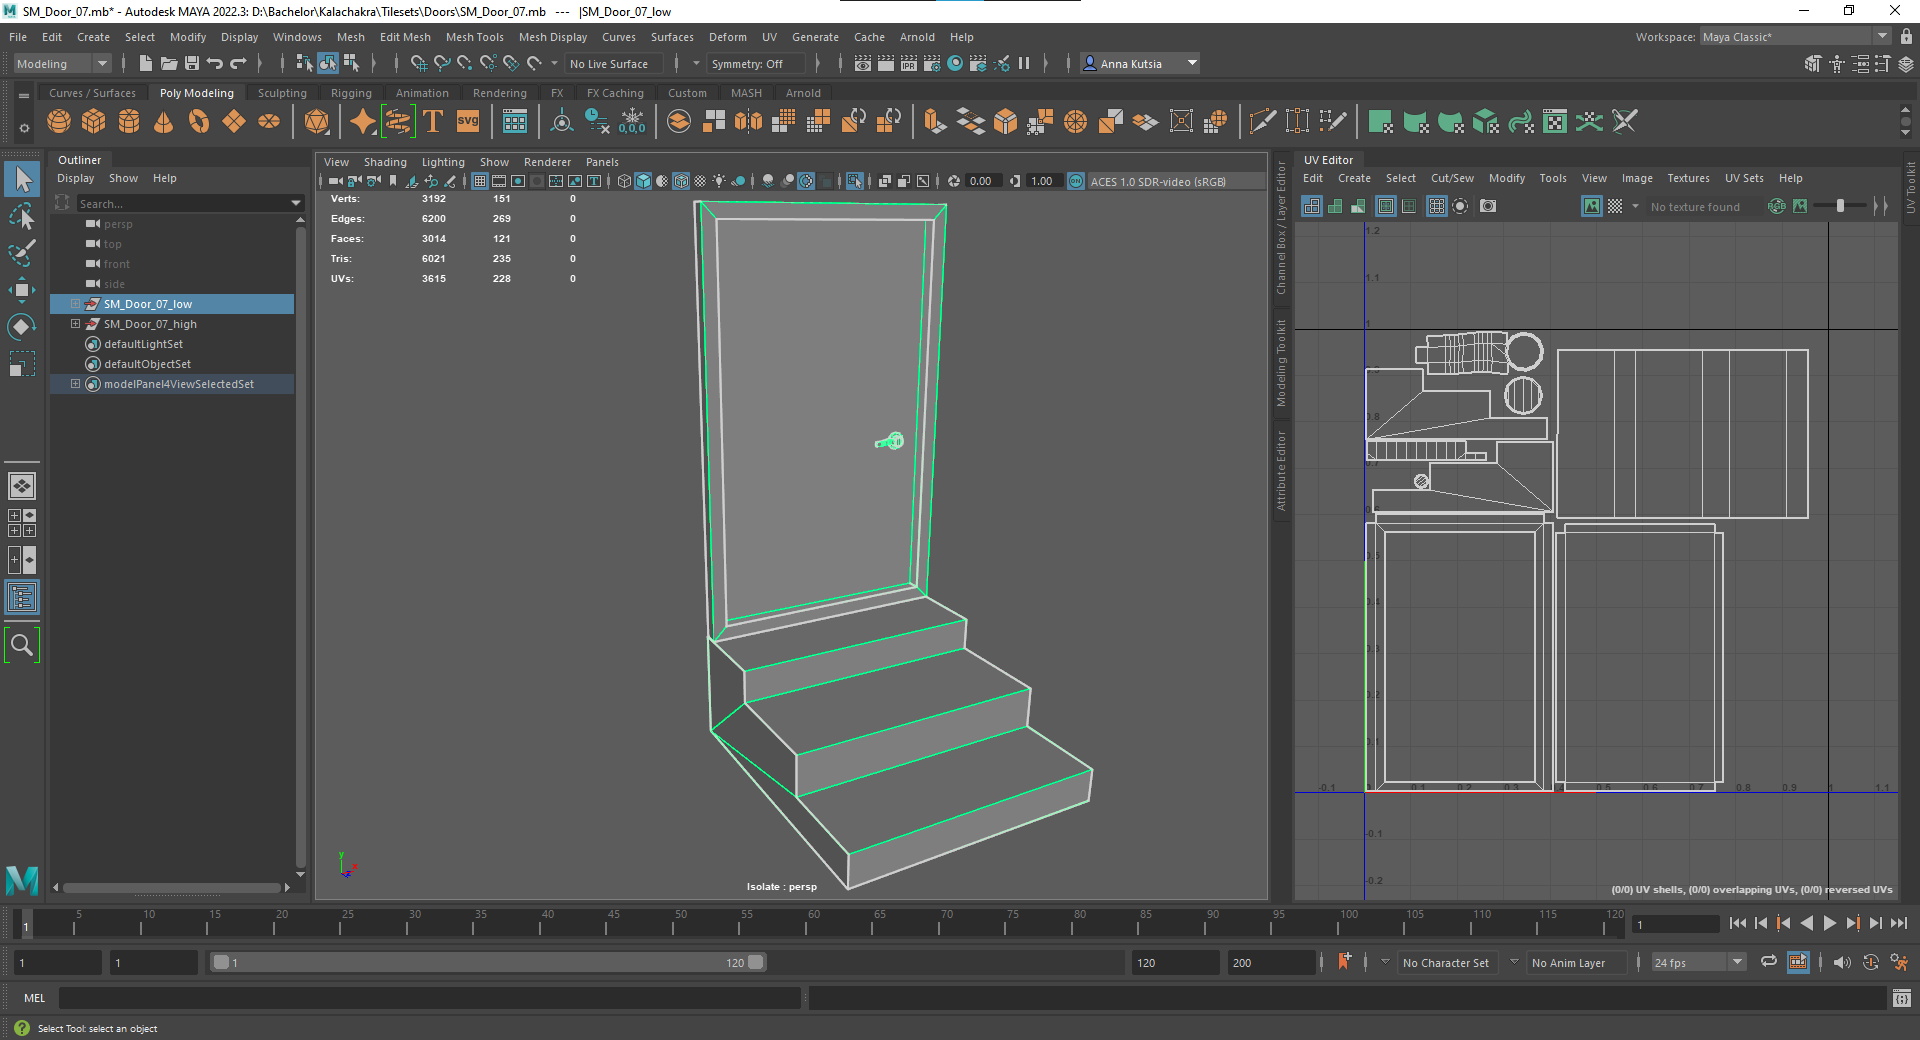Screen dimensions: 1920x1040
Task: Open the search magnifier in layout panel
Action: (x=22, y=646)
